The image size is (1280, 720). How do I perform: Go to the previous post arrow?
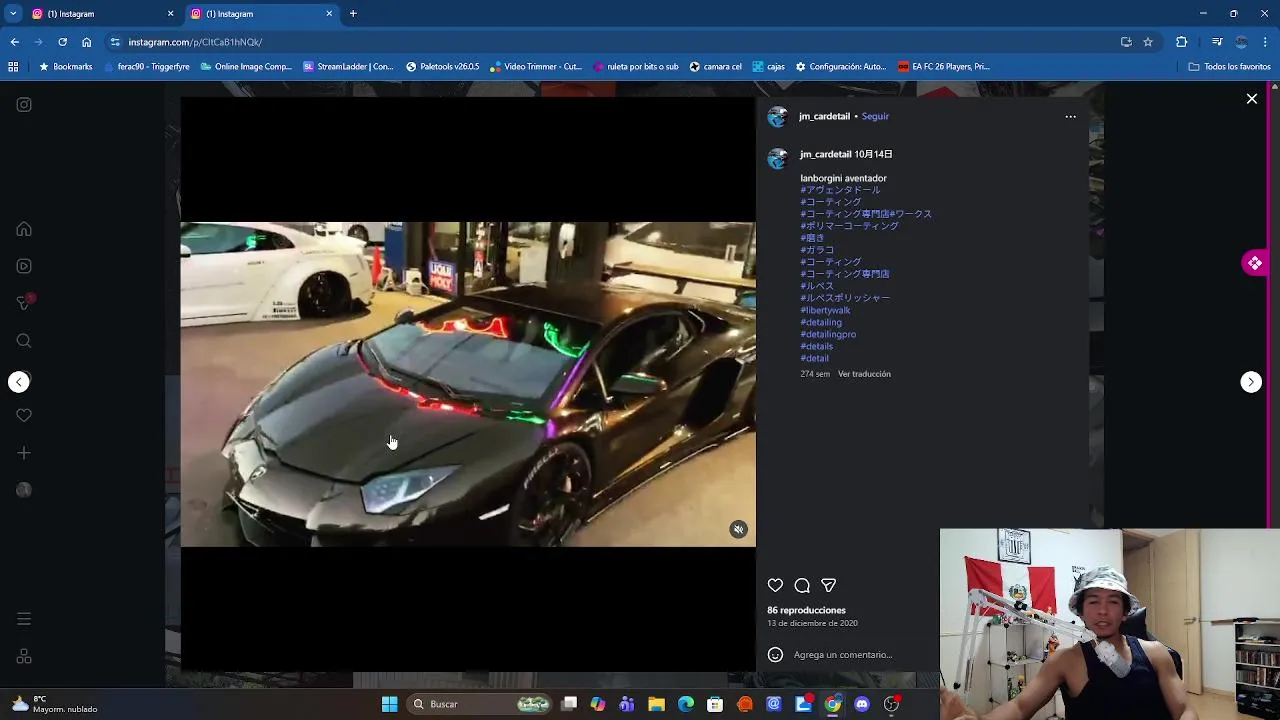[19, 382]
